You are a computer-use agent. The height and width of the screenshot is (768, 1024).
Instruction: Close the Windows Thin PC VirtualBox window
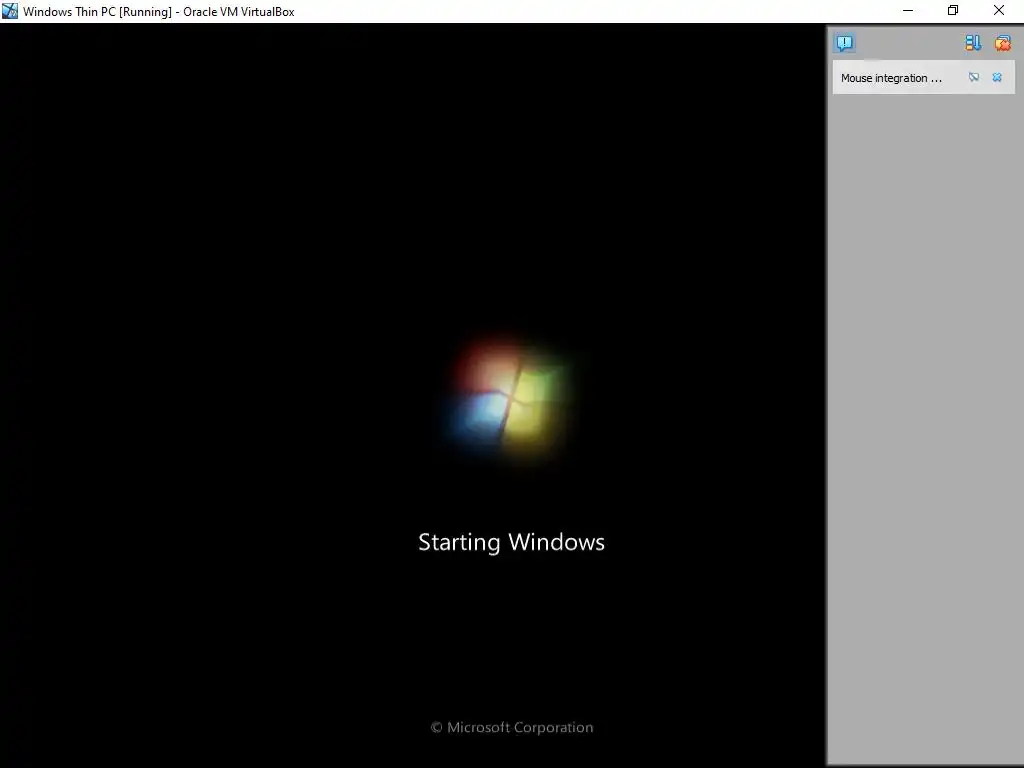tap(999, 11)
